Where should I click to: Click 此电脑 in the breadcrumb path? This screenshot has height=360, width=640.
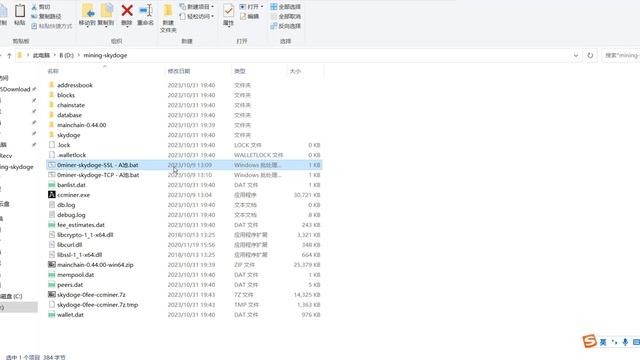(41, 56)
